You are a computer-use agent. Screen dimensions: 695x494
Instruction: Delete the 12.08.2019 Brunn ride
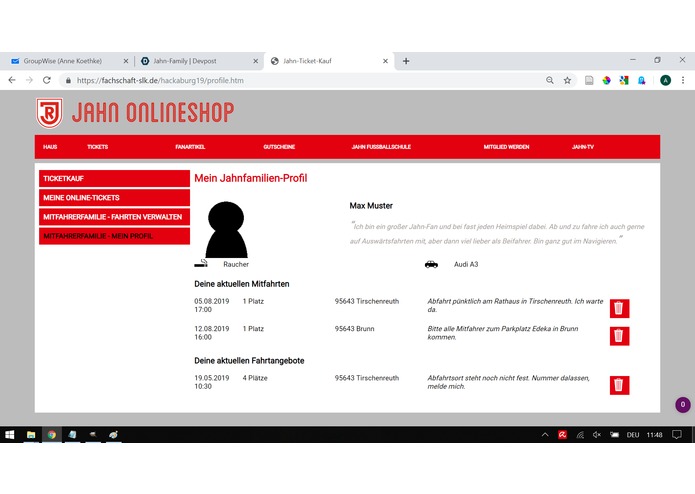pyautogui.click(x=619, y=336)
